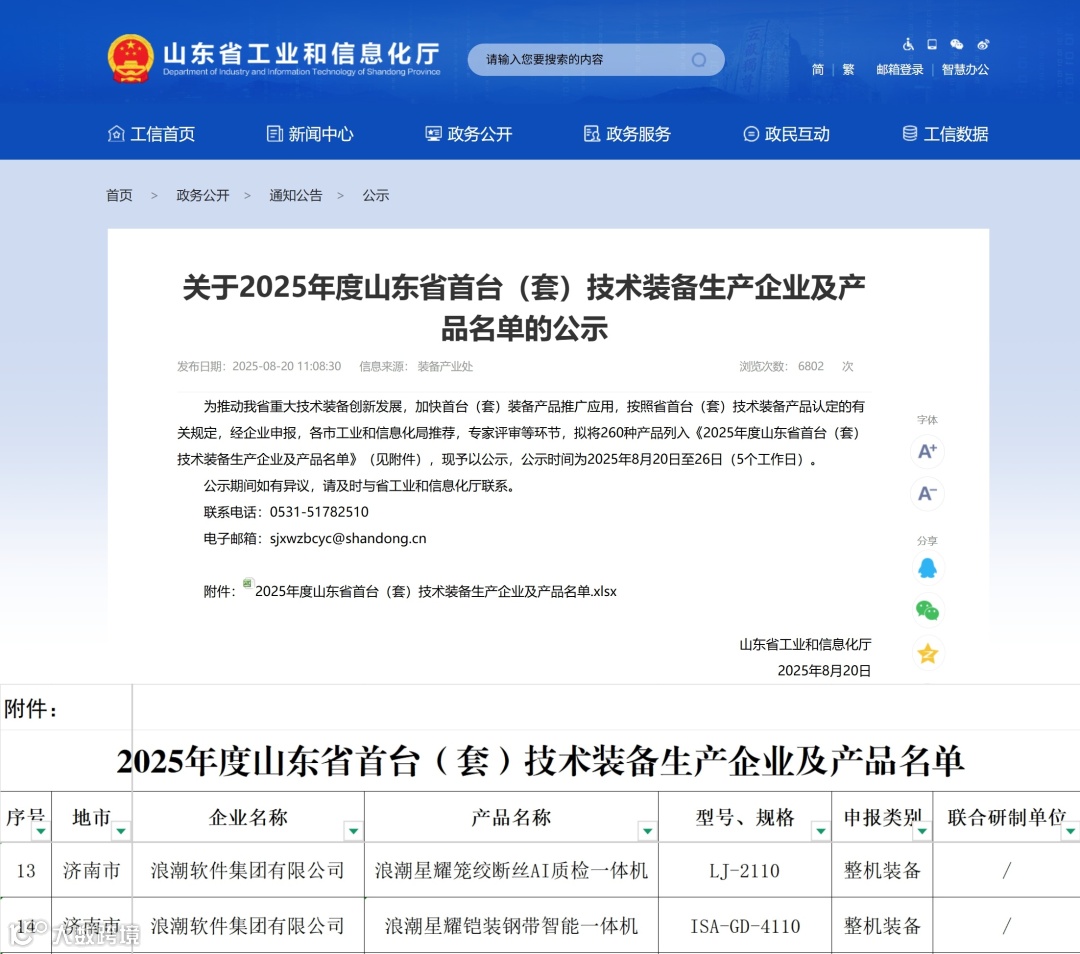Viewport: 1080px width, 954px height.
Task: Decrease font size with A- icon
Action: point(927,493)
